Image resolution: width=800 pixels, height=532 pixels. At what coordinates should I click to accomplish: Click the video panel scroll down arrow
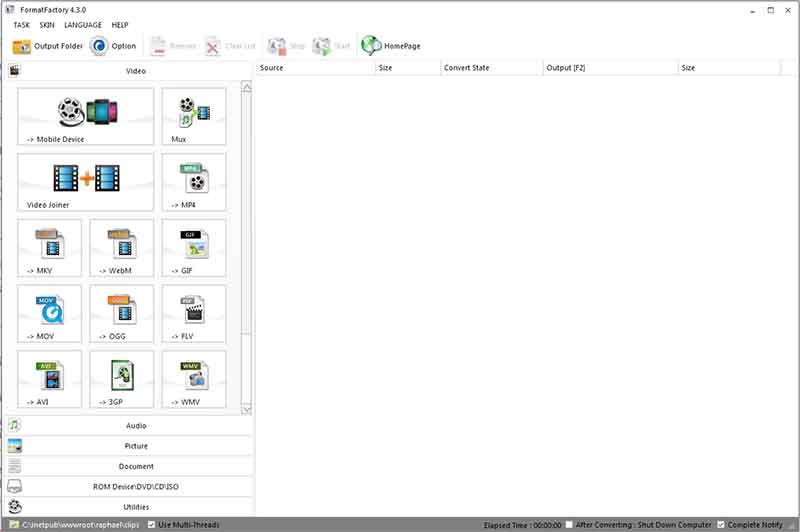click(246, 409)
